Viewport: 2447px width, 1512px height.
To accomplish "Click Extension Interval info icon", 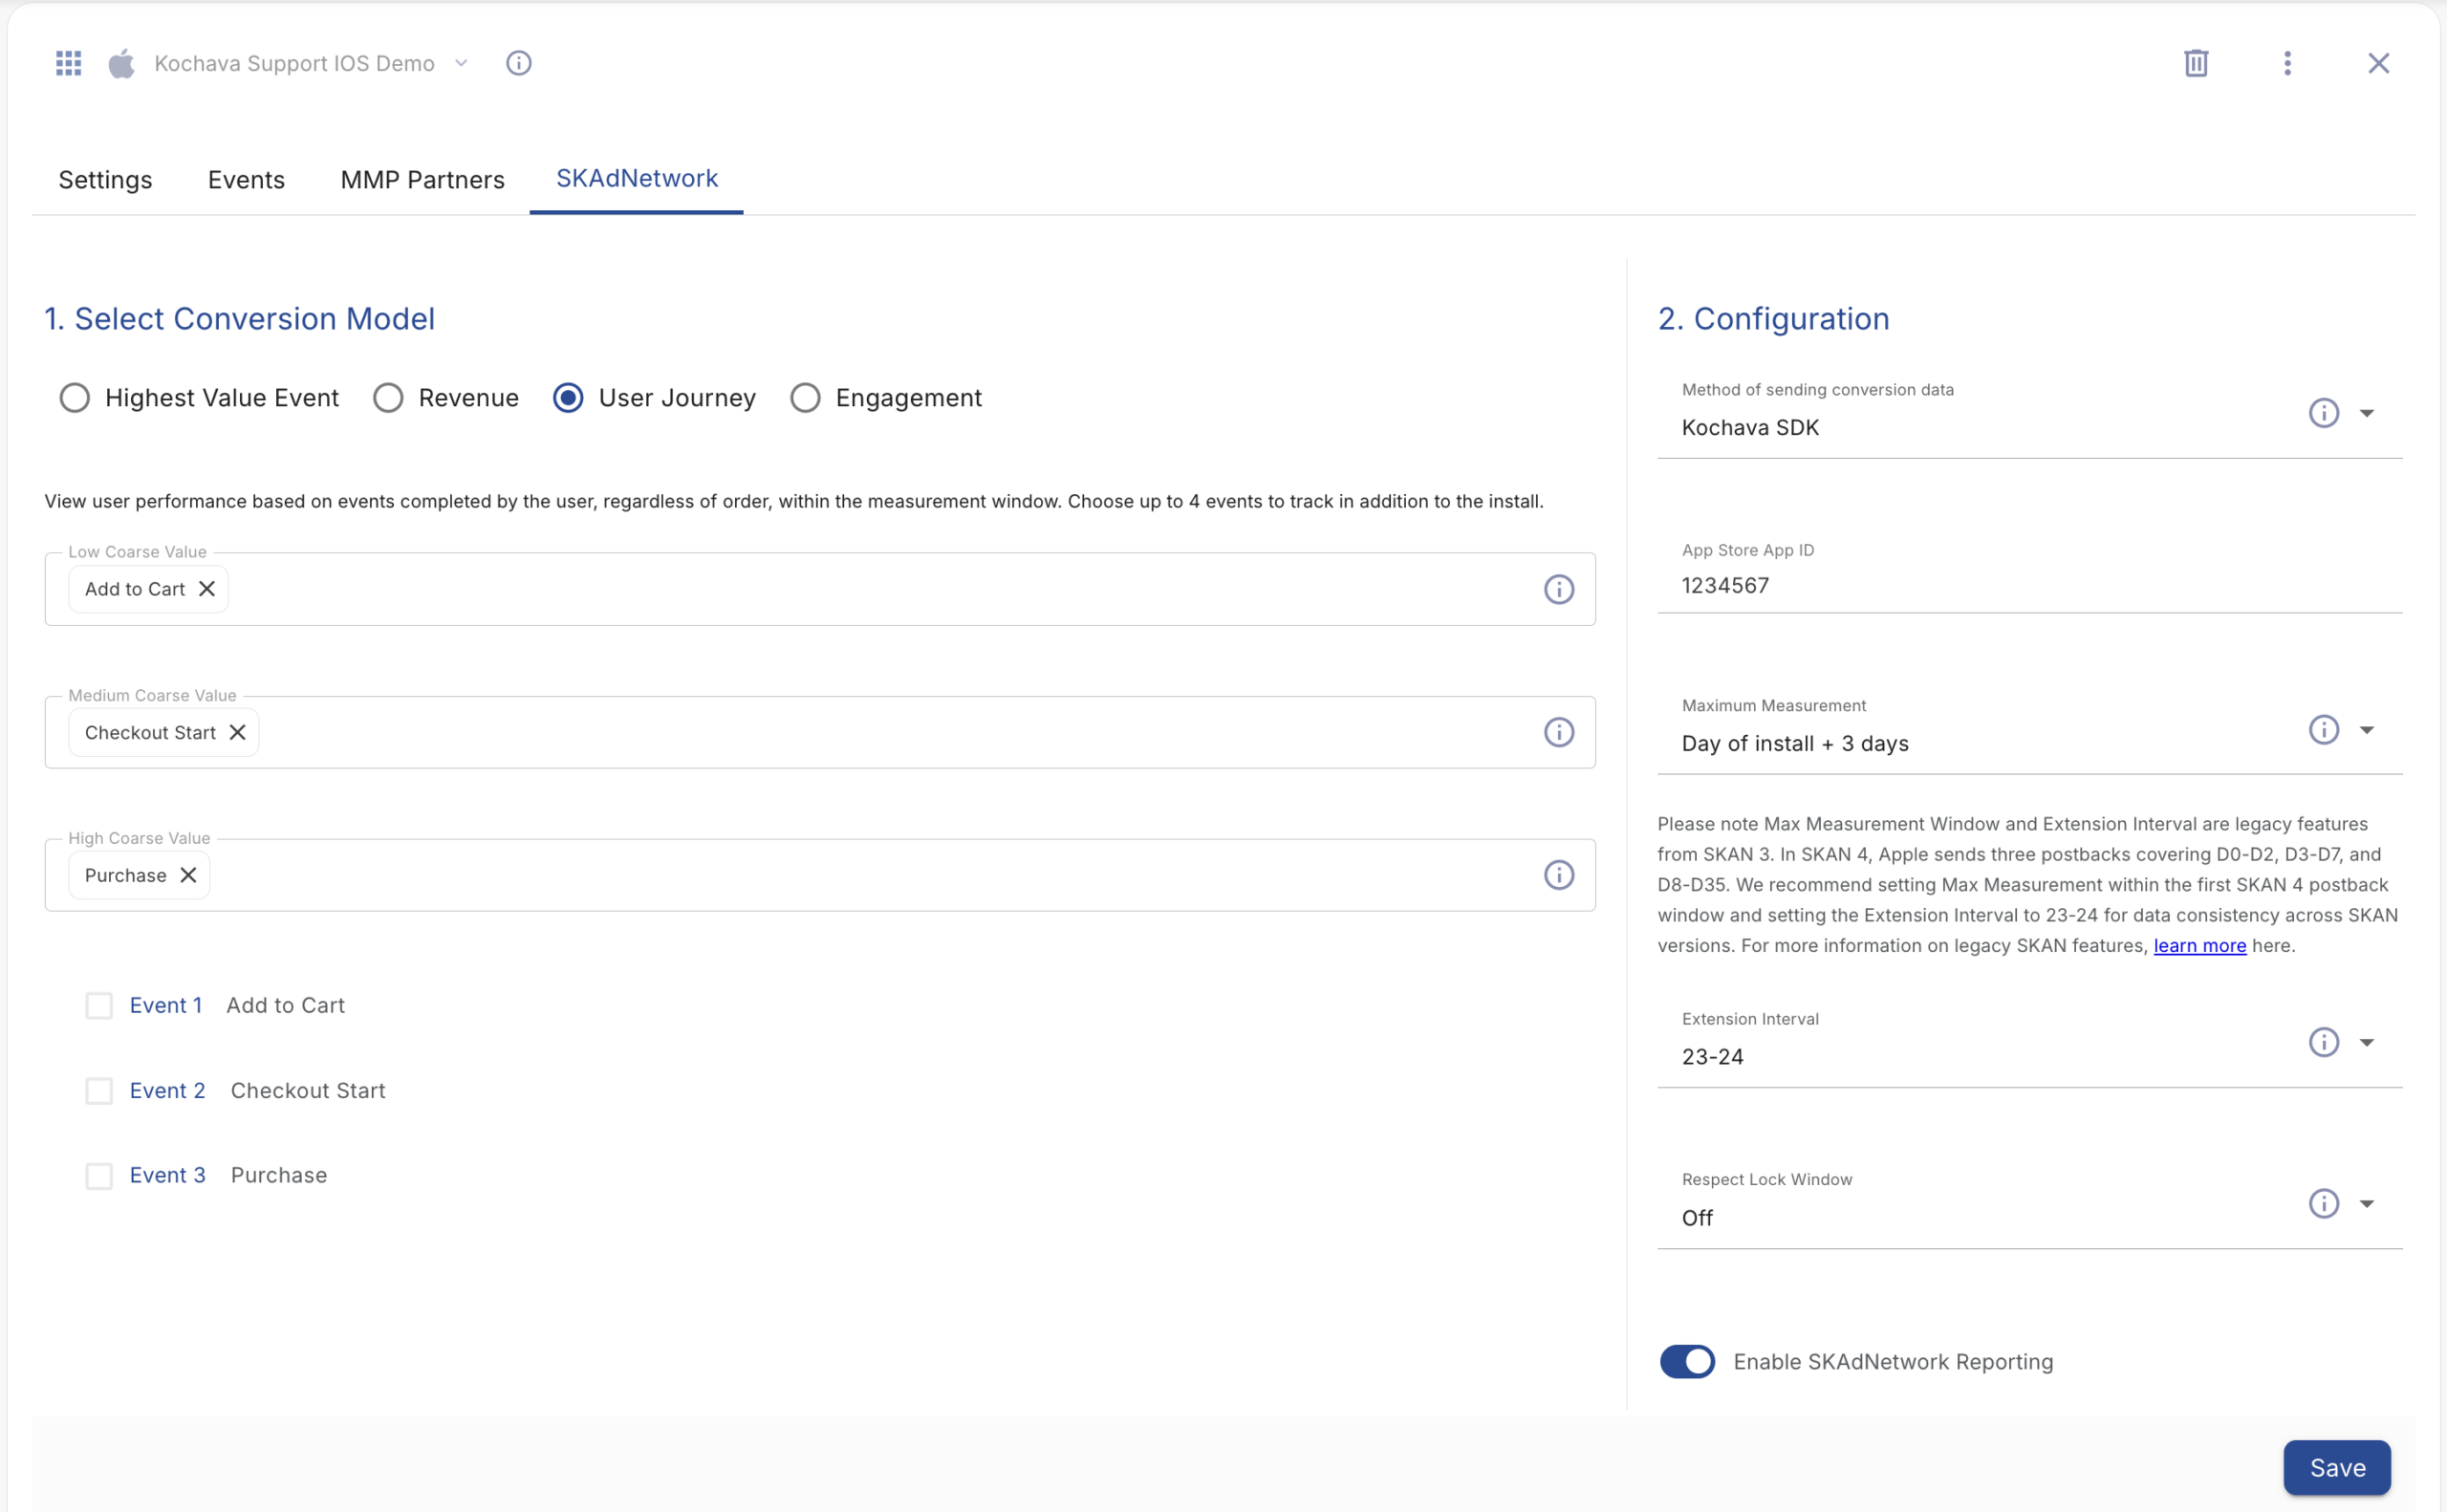I will [x=2323, y=1042].
